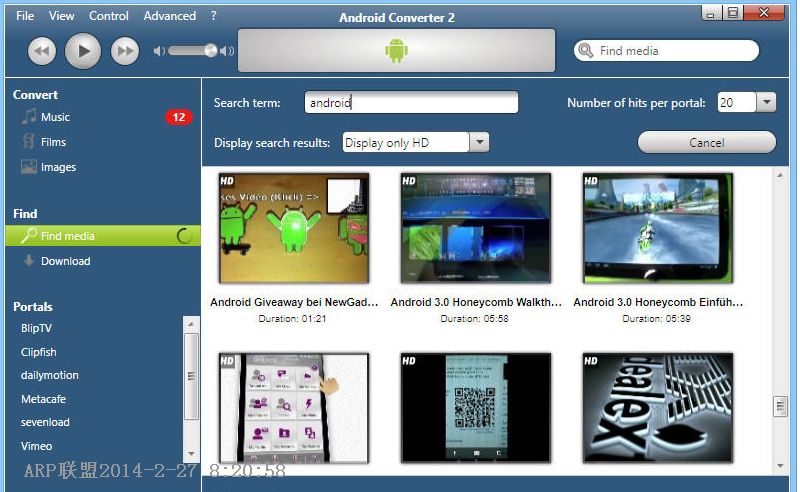Click the red 12 badge next to Music
The image size is (800, 492).
[179, 117]
